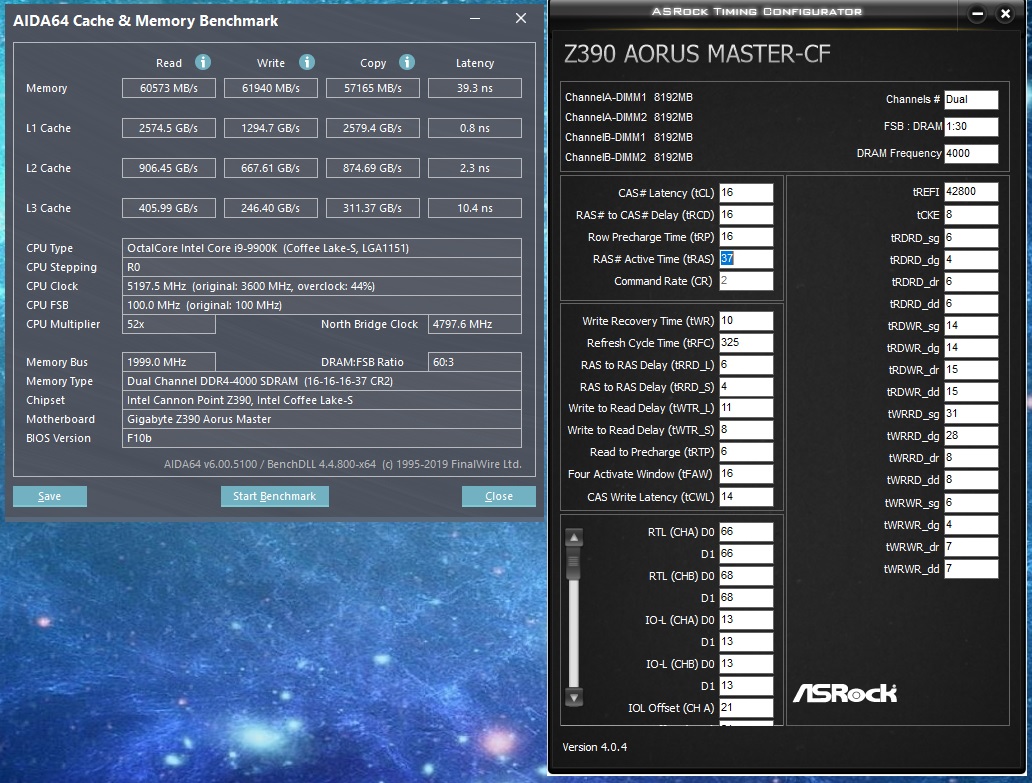Click the L3 Cache Copy value 311.37 GB/s
1032x783 pixels.
pos(373,208)
